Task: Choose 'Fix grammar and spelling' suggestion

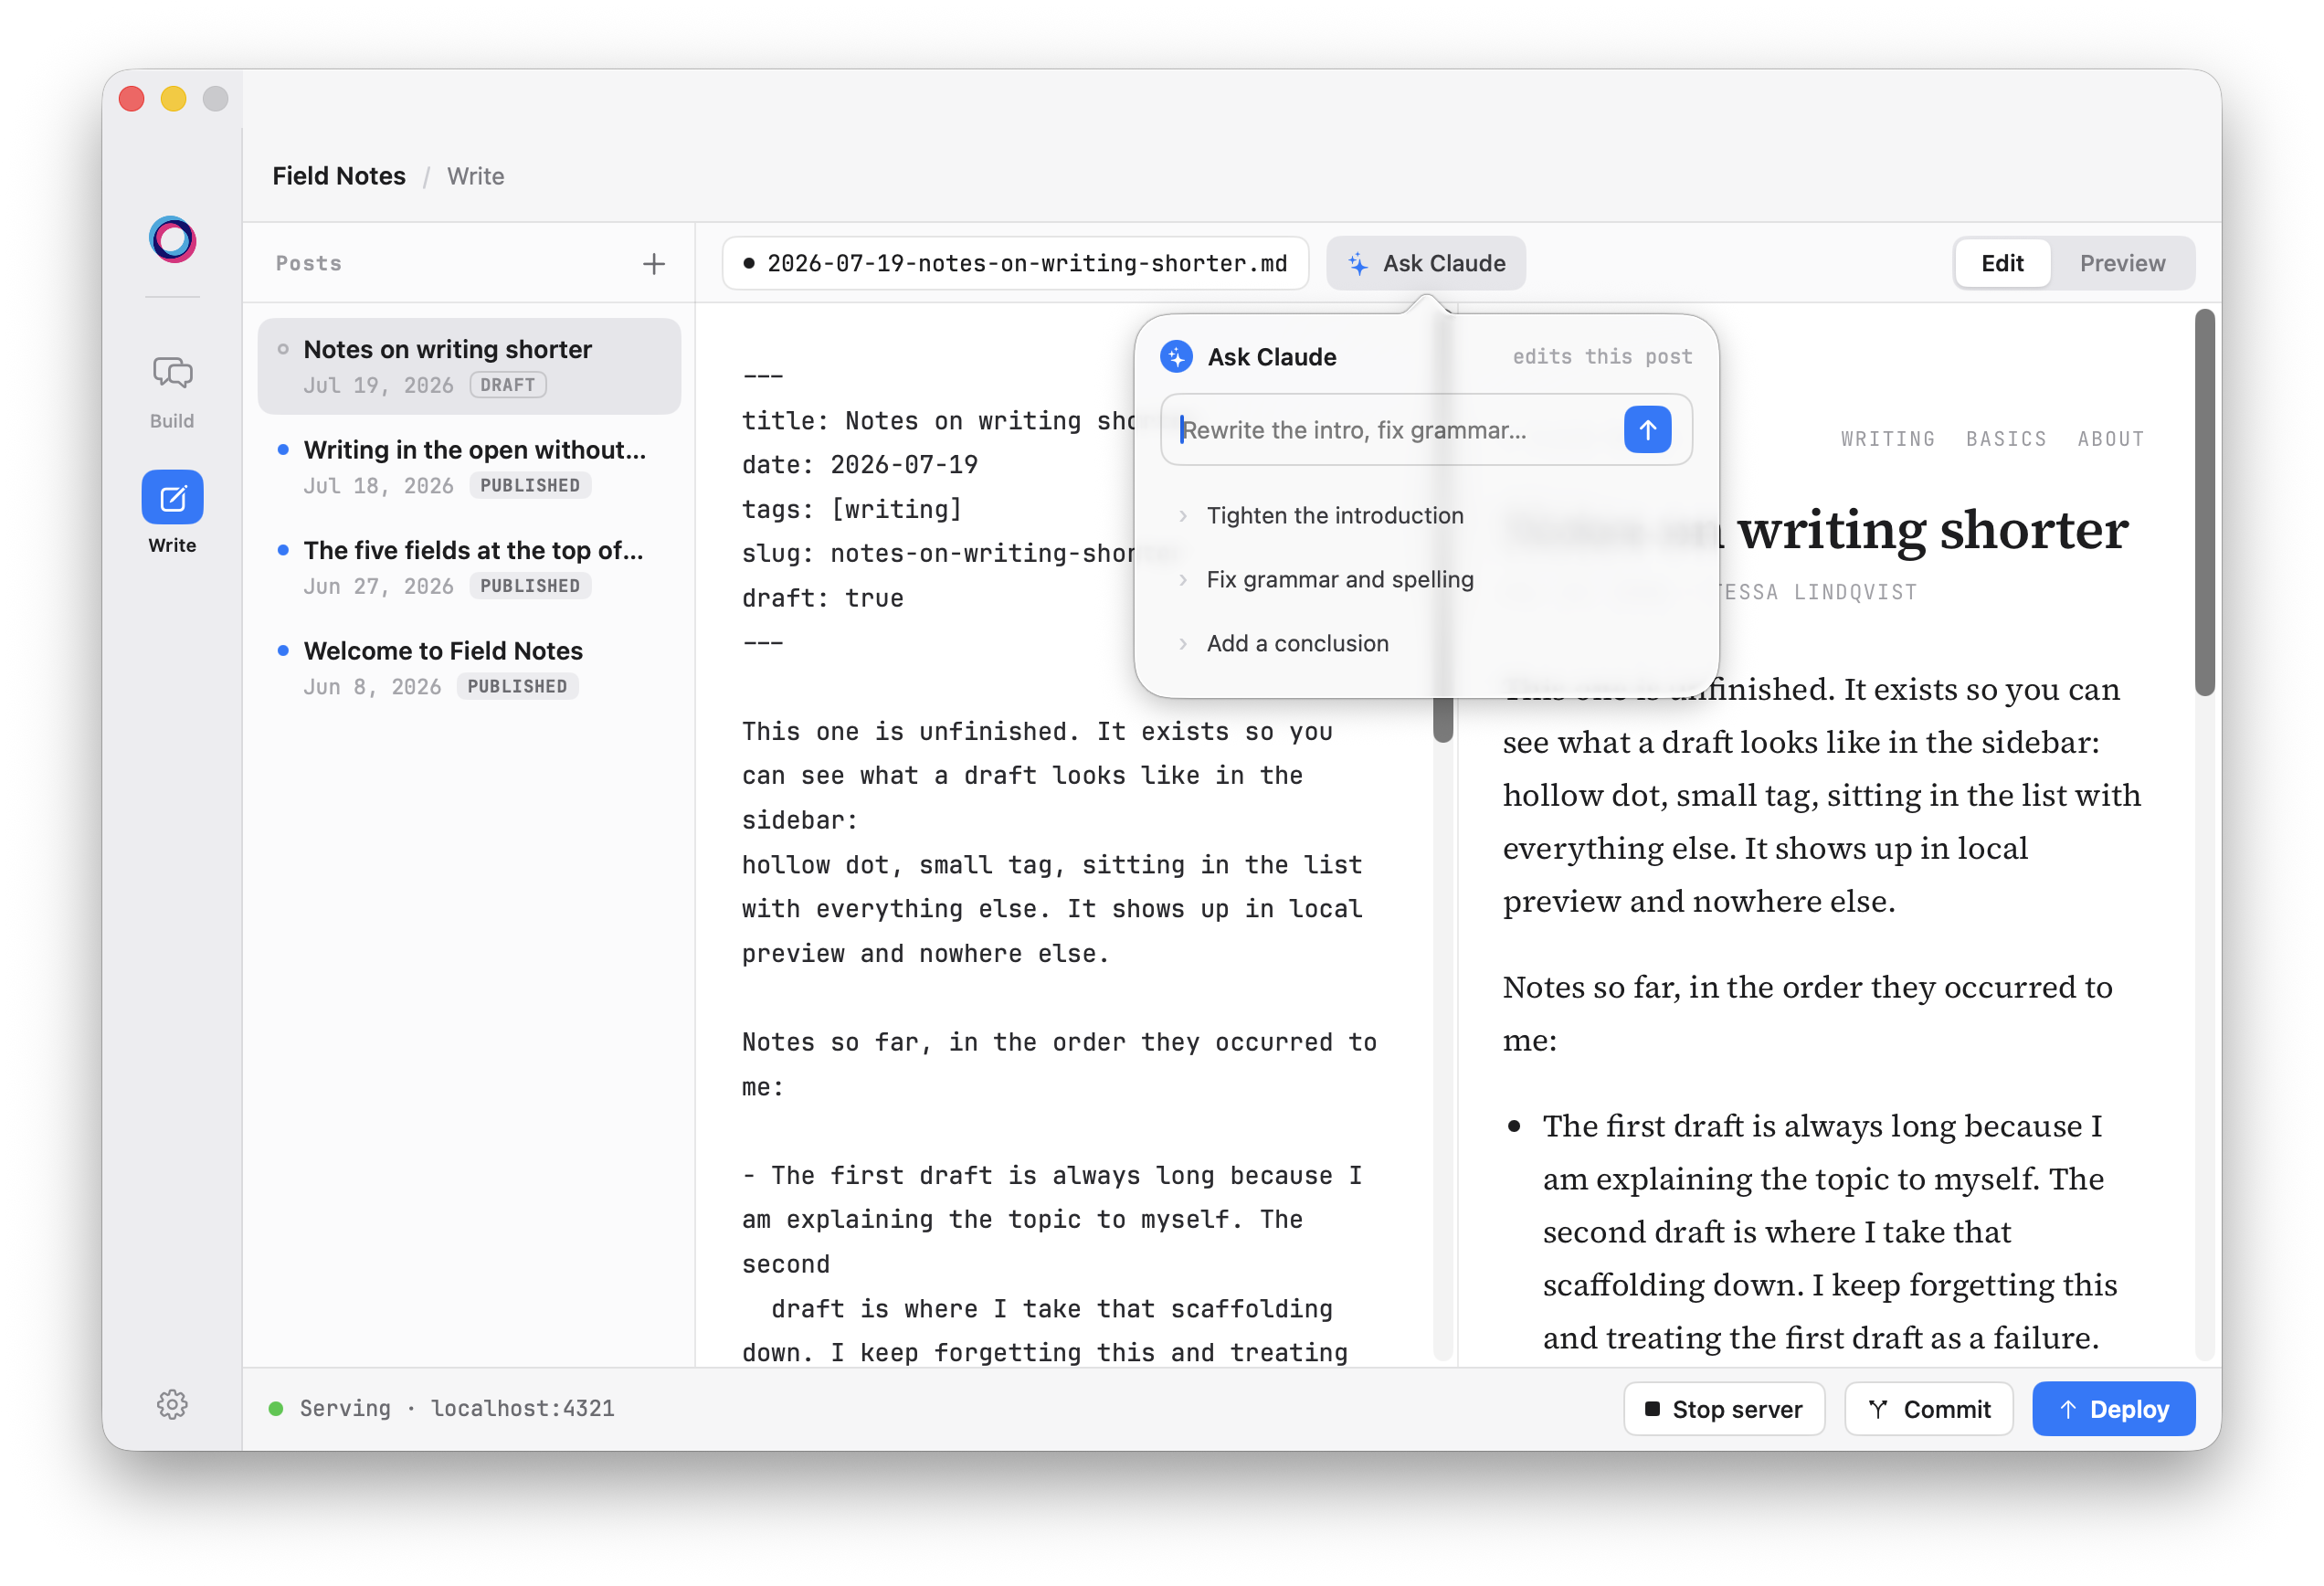Action: 1425,580
